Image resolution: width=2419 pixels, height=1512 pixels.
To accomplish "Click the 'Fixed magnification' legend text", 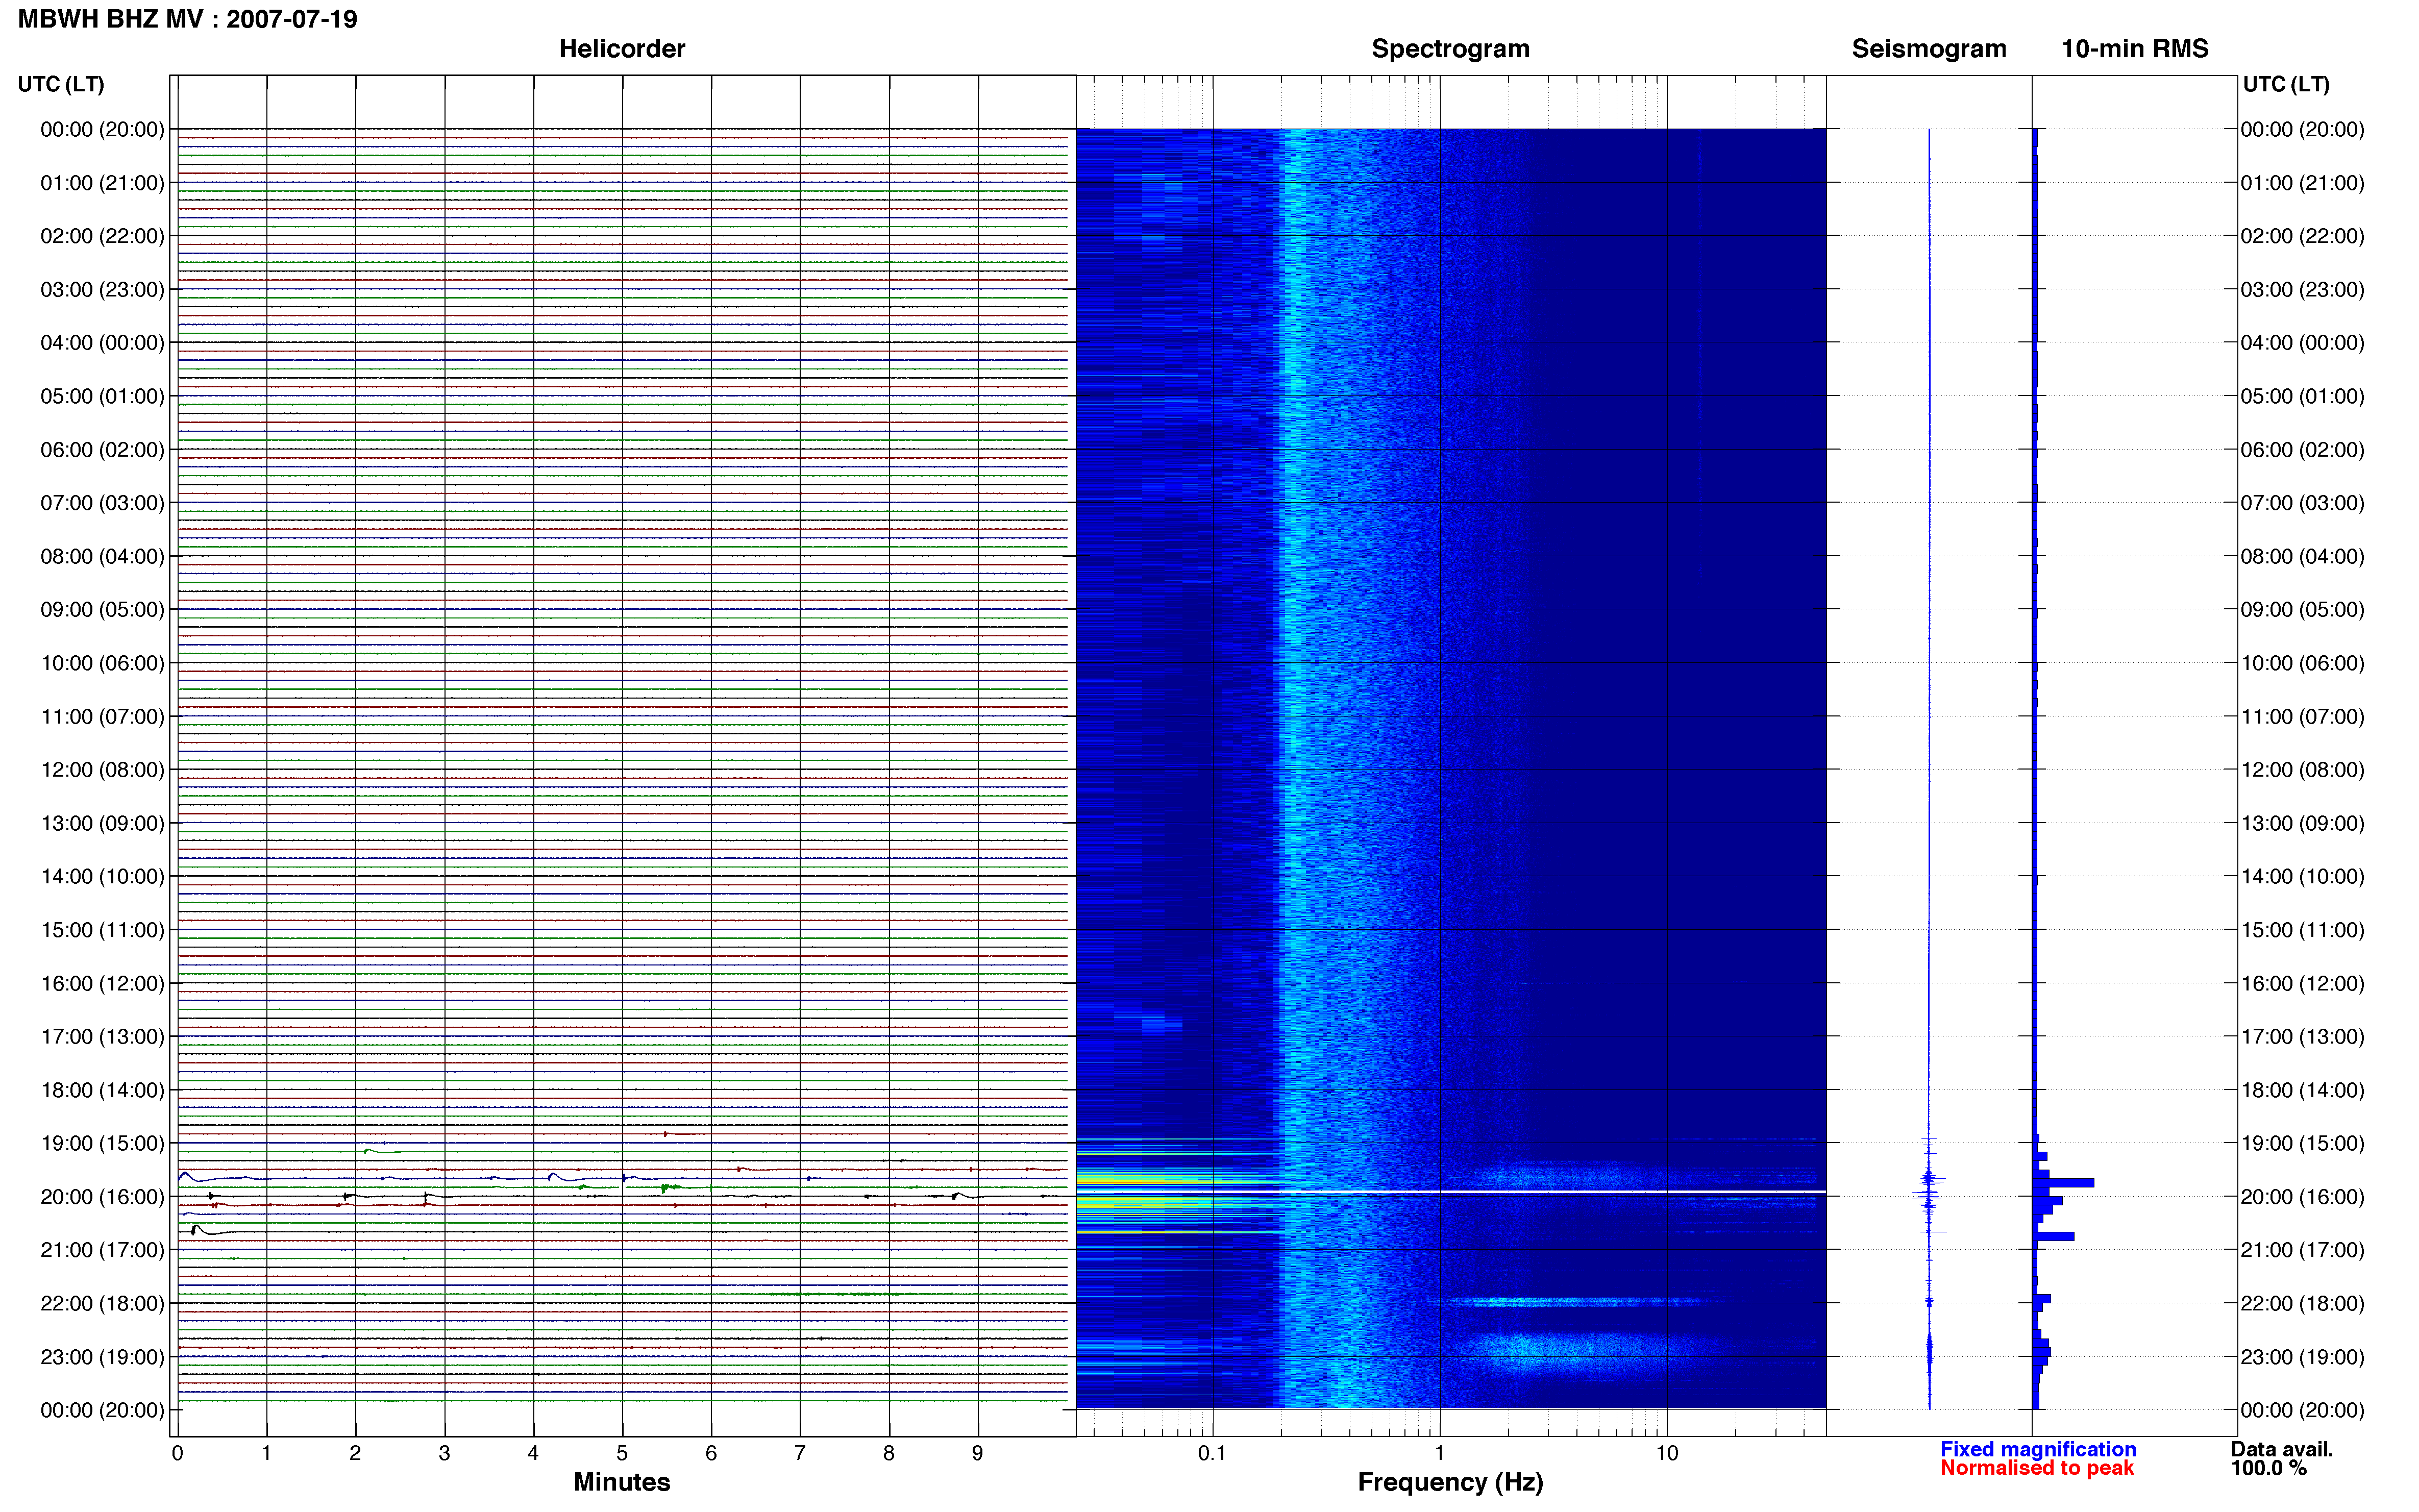I will [2038, 1449].
